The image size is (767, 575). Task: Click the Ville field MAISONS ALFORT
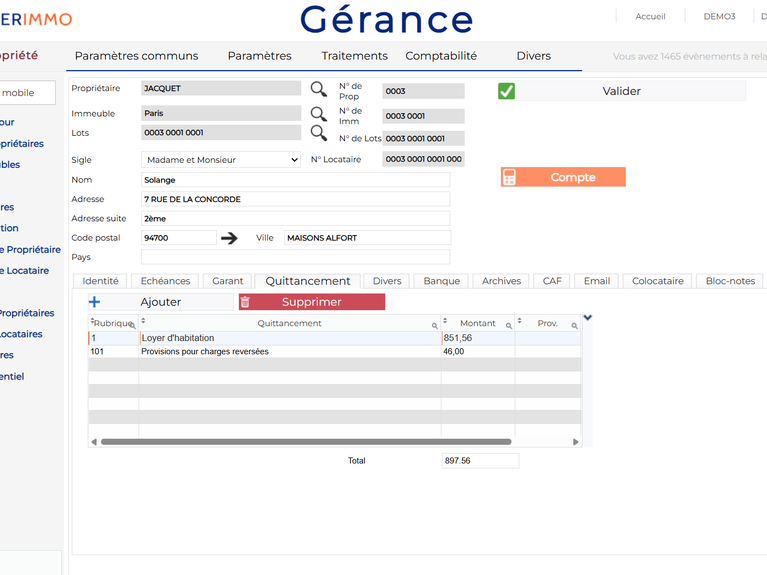pos(367,238)
